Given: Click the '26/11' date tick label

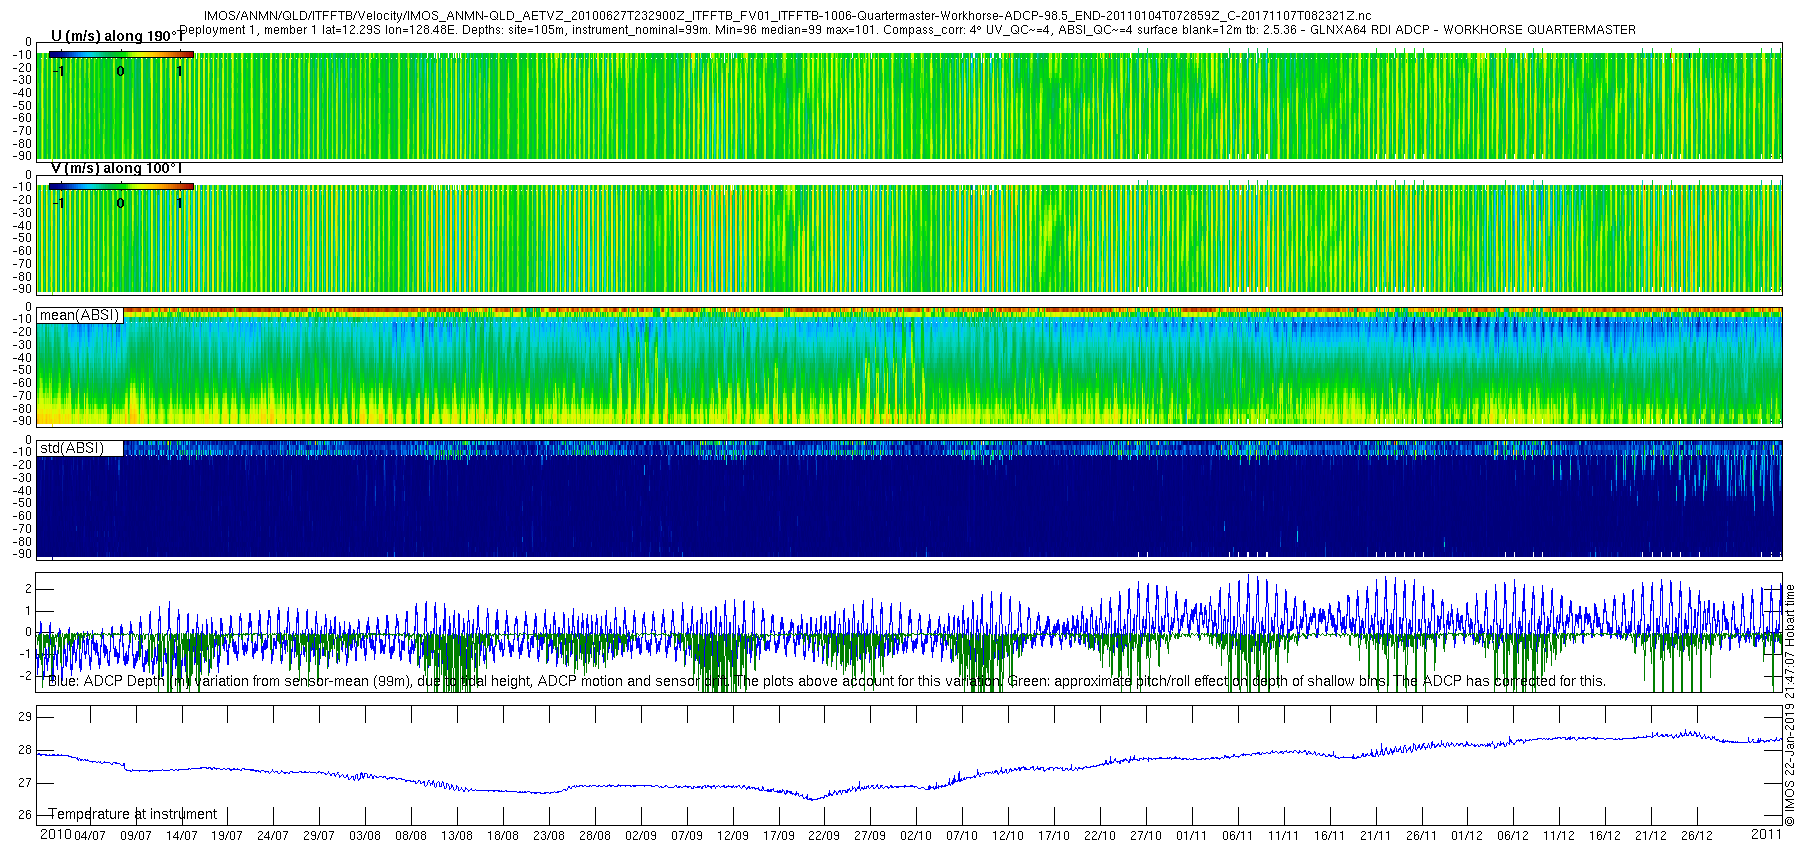Looking at the screenshot, I should 1422,836.
